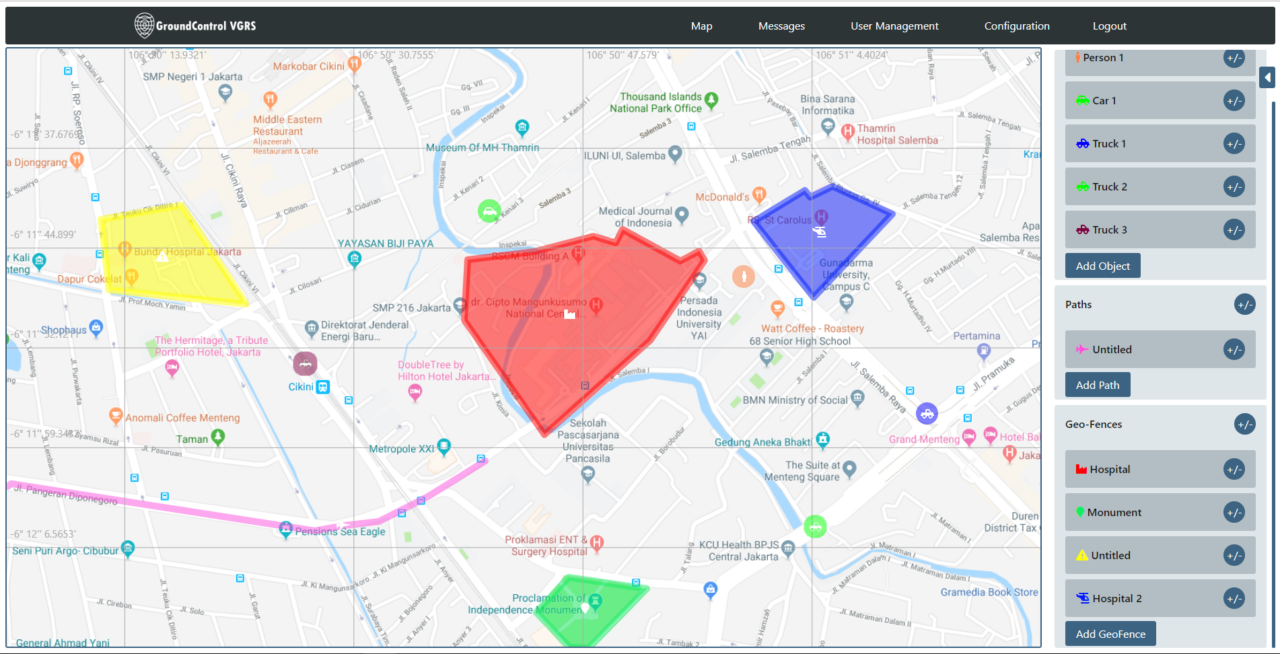1280x654 pixels.
Task: Select the Hospital 2 geofence entry
Action: (1116, 599)
